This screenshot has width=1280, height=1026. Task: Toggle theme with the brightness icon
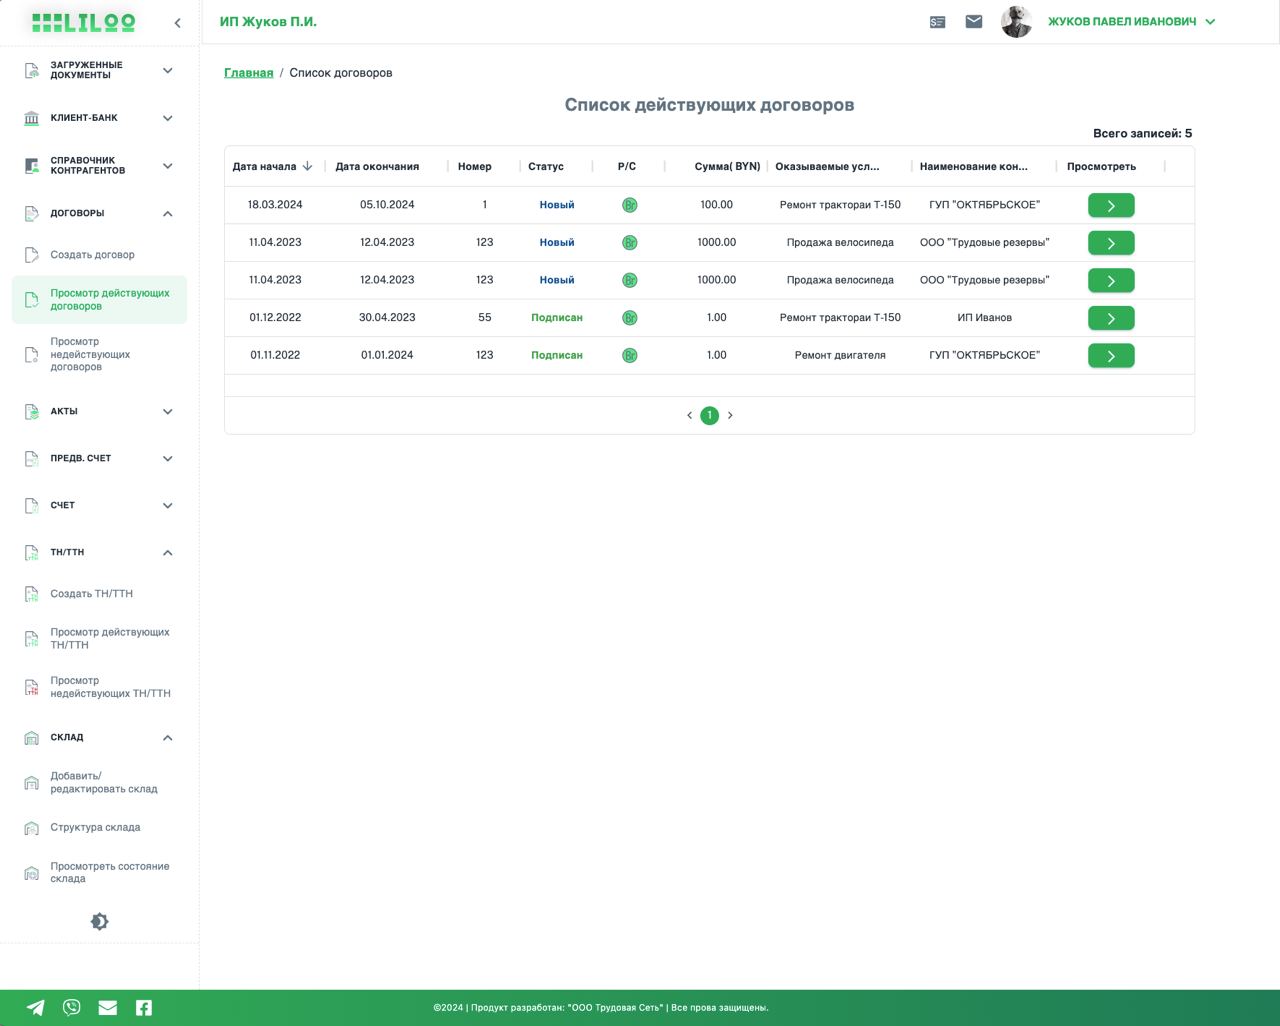[x=99, y=922]
